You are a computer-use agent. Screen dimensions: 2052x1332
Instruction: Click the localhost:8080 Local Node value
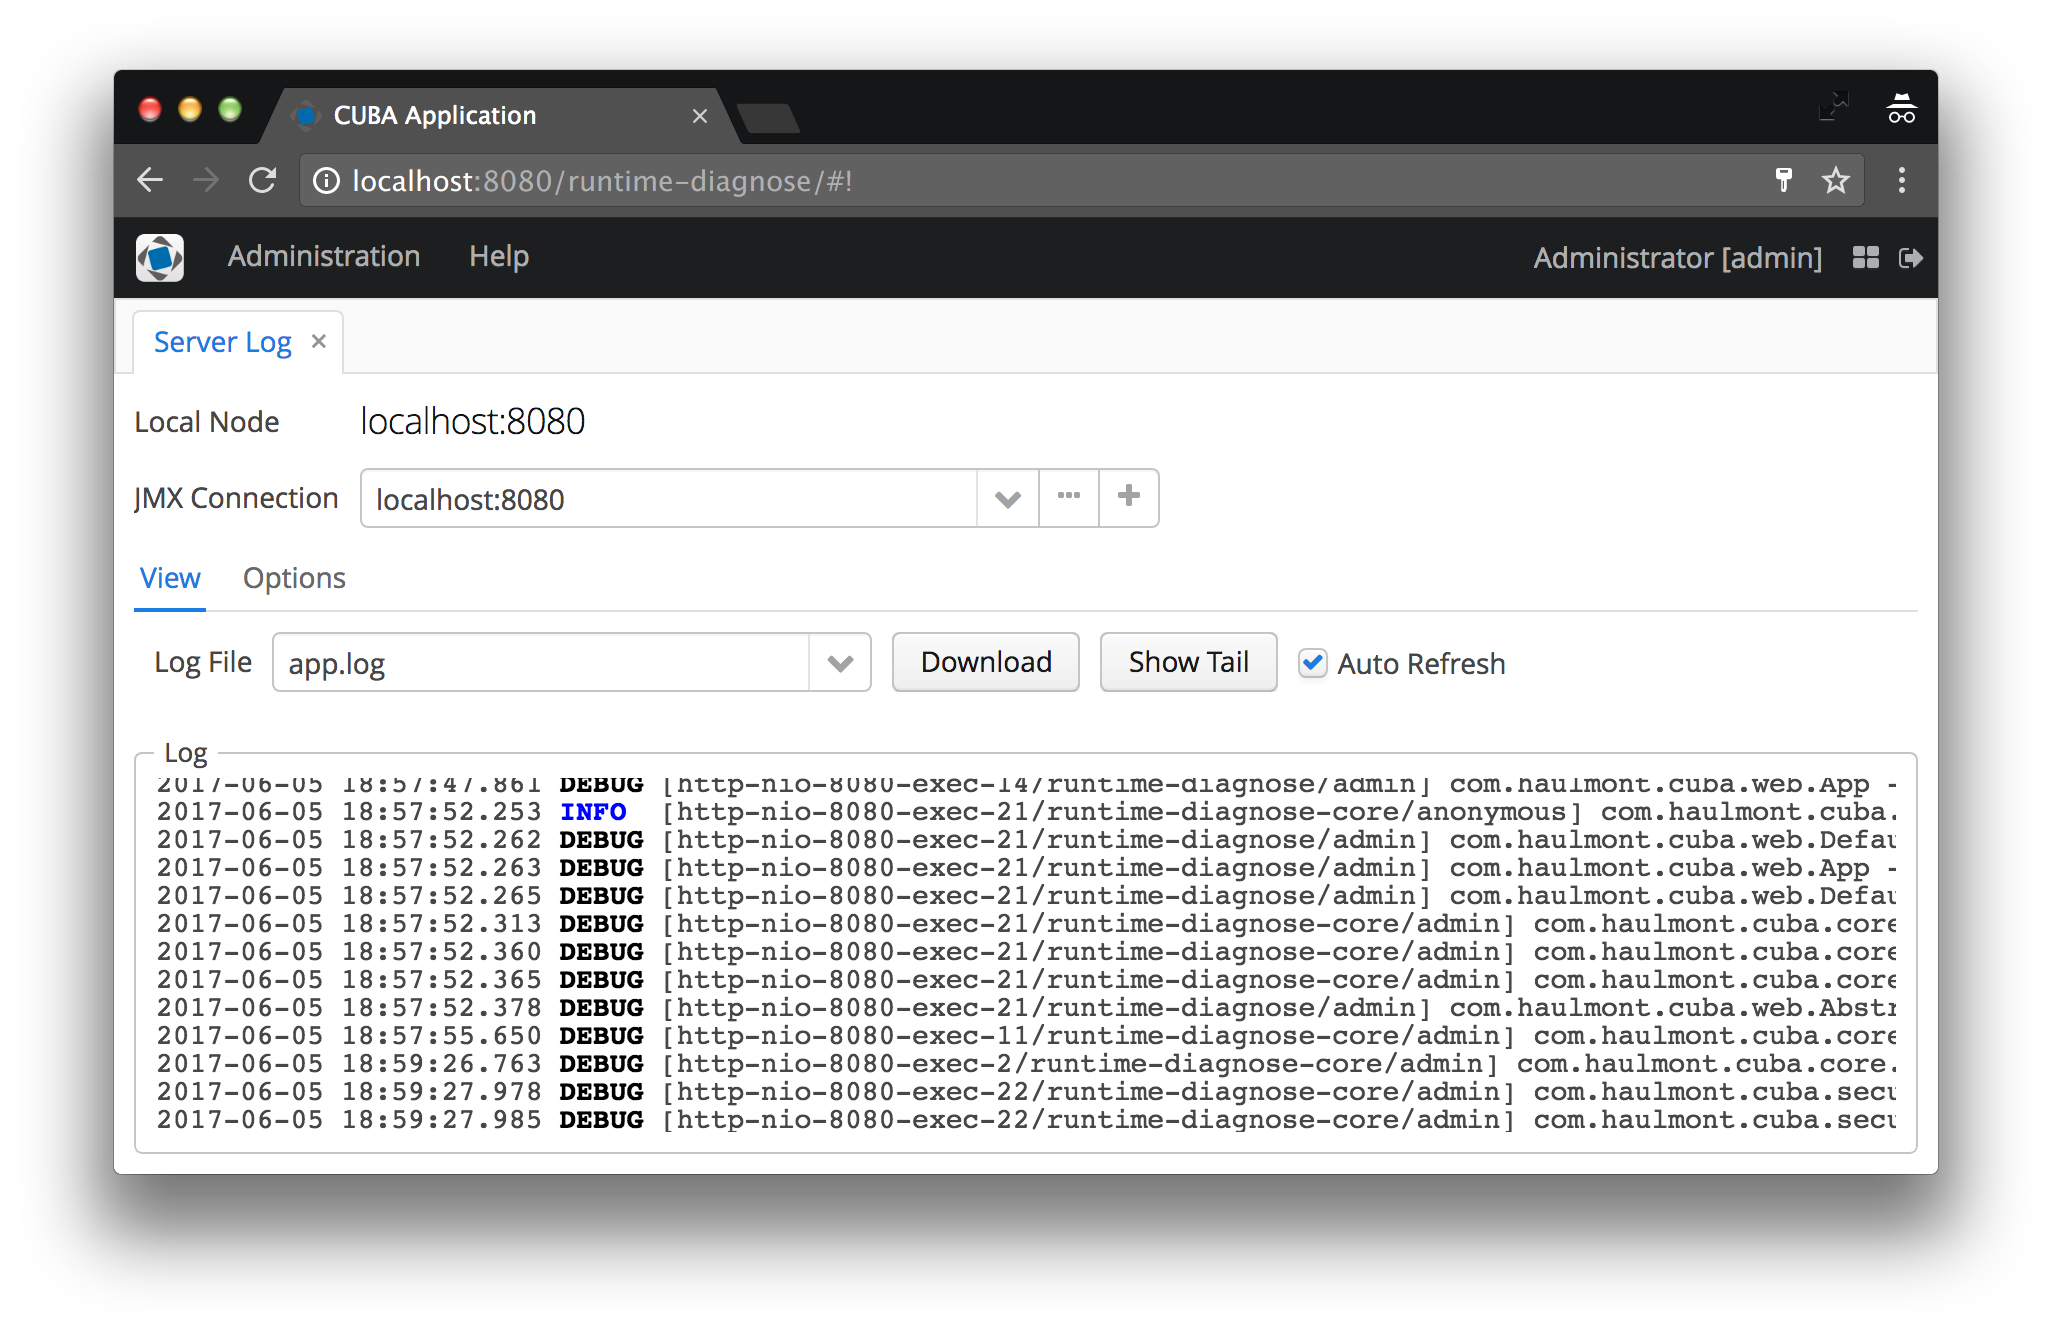[473, 422]
